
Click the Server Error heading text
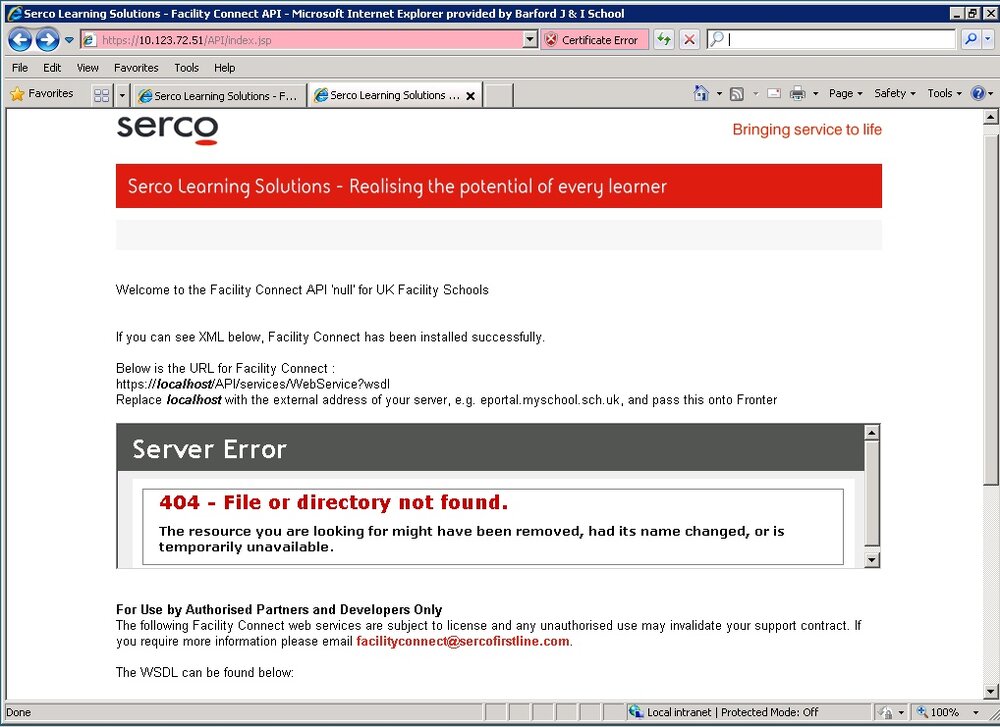209,450
